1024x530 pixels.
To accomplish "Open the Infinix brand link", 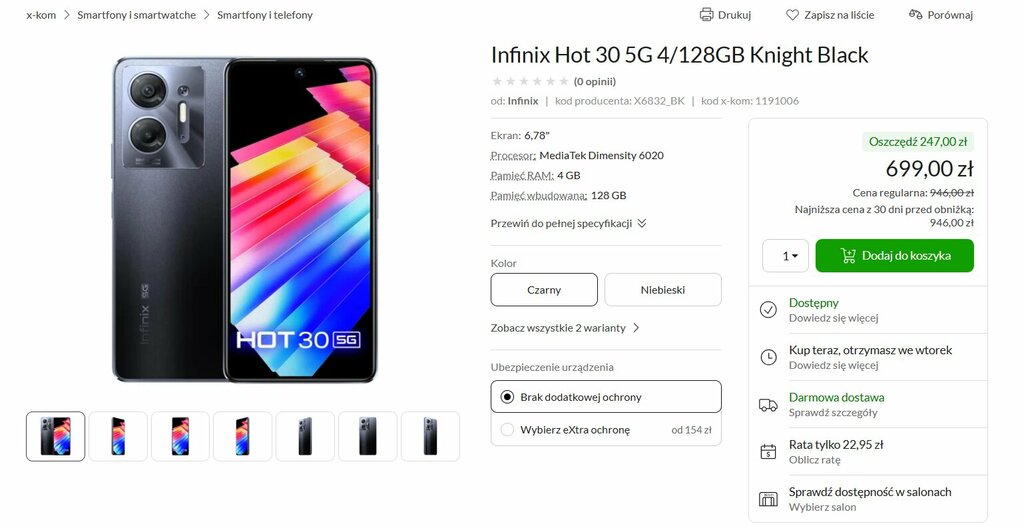I will point(523,101).
